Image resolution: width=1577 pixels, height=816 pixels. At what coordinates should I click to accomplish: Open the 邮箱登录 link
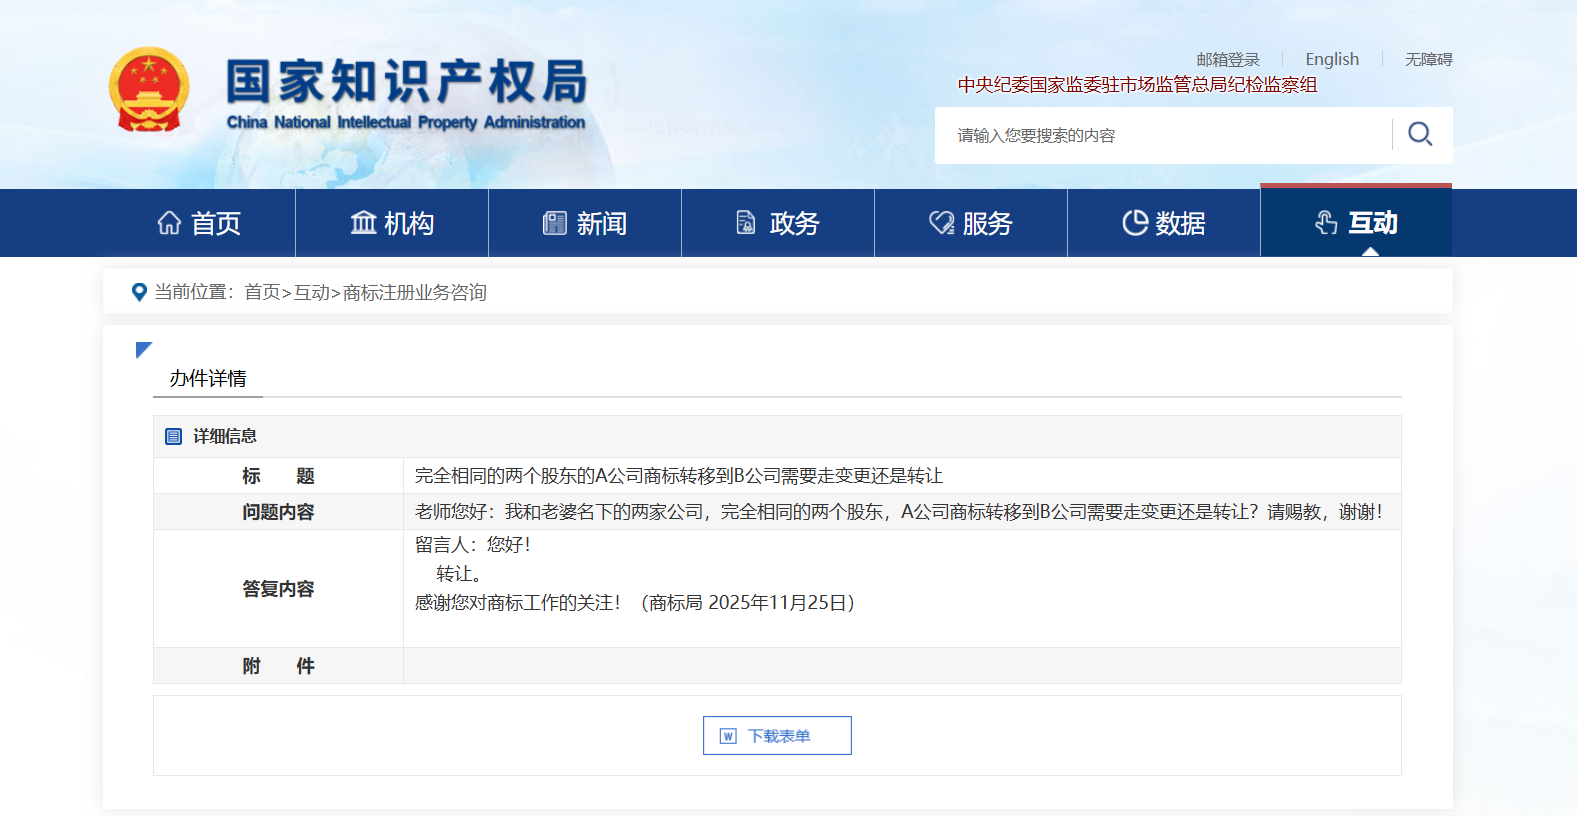coord(1228,60)
